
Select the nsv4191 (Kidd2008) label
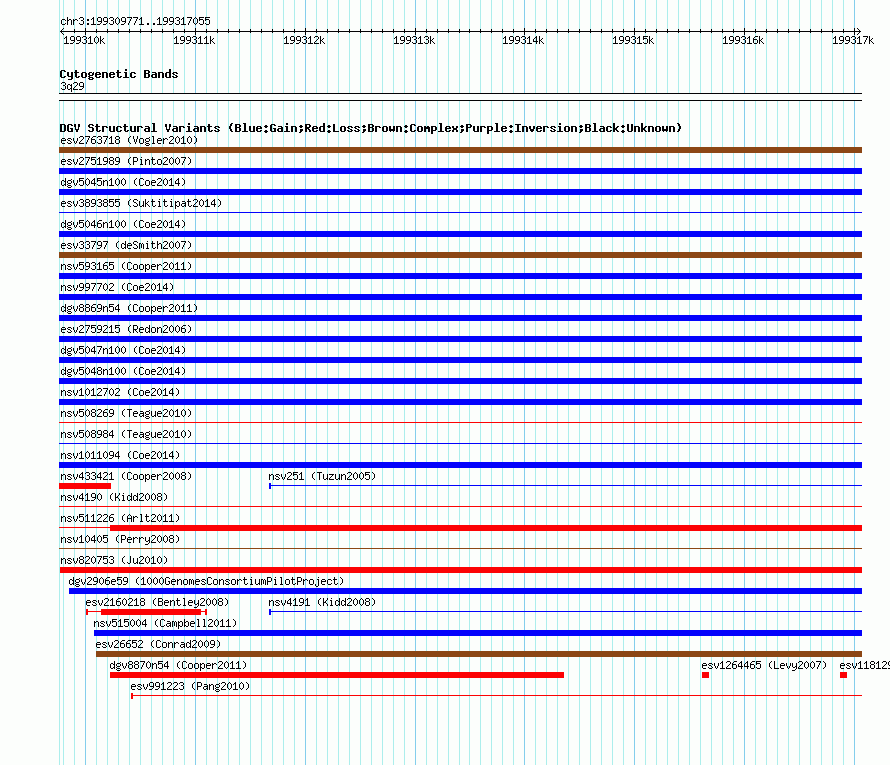(x=322, y=602)
